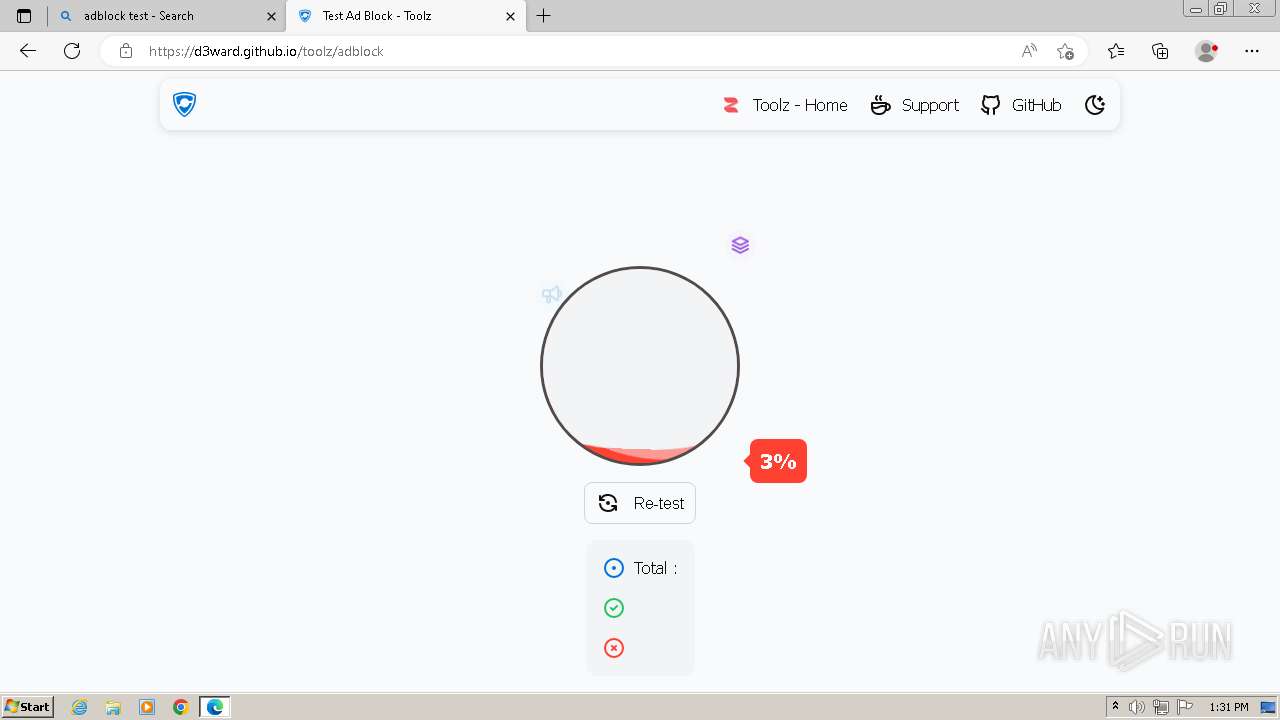
Task: Click the purple layers icon
Action: tap(740, 245)
